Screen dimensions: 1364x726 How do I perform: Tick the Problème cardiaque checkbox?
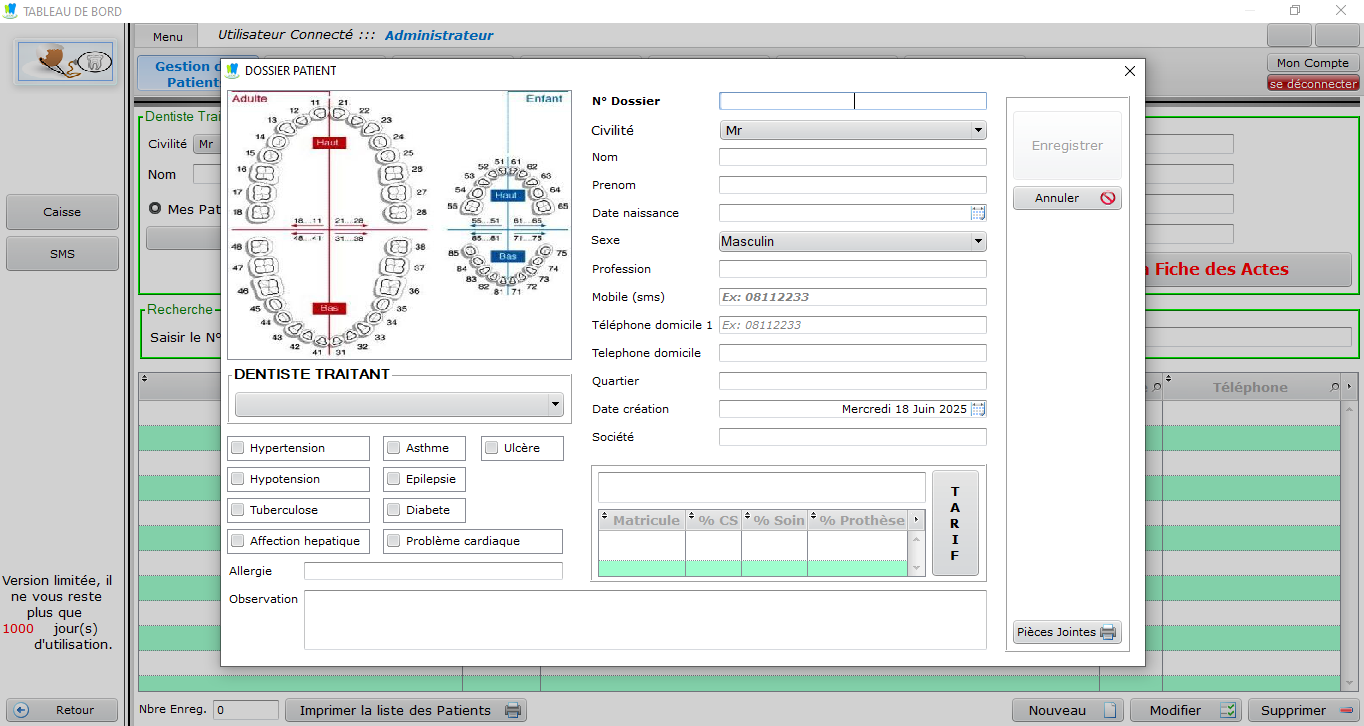tap(394, 541)
